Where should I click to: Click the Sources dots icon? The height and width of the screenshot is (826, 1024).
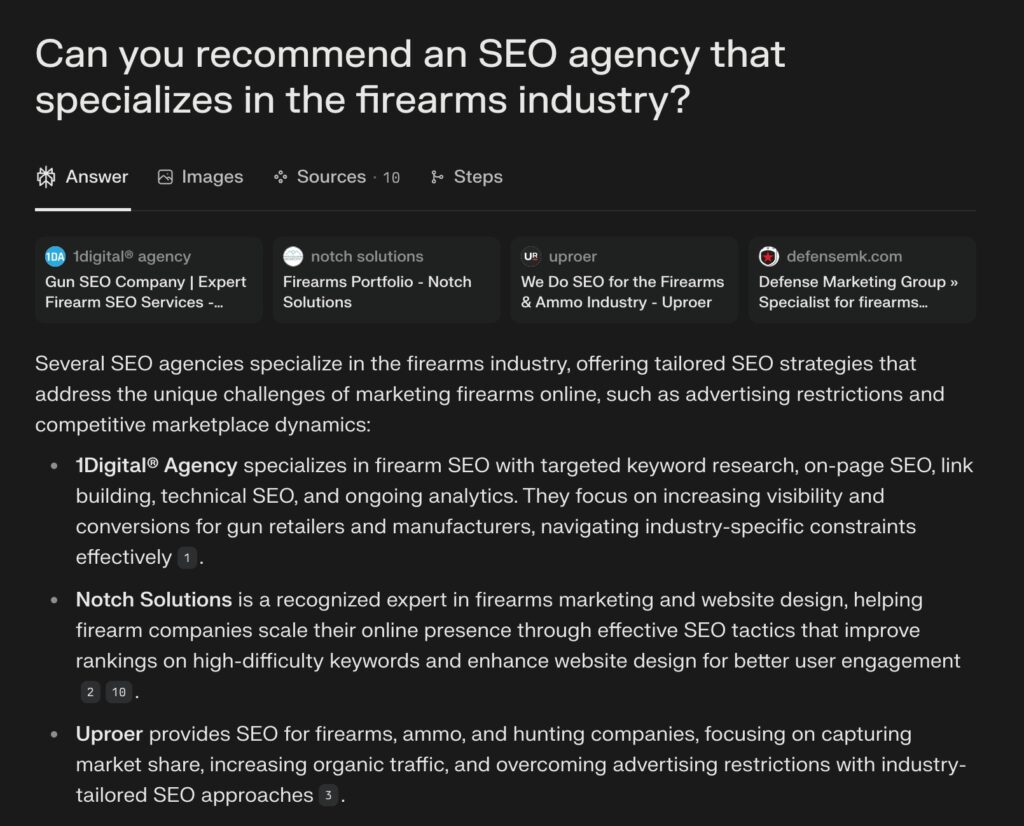coord(281,177)
